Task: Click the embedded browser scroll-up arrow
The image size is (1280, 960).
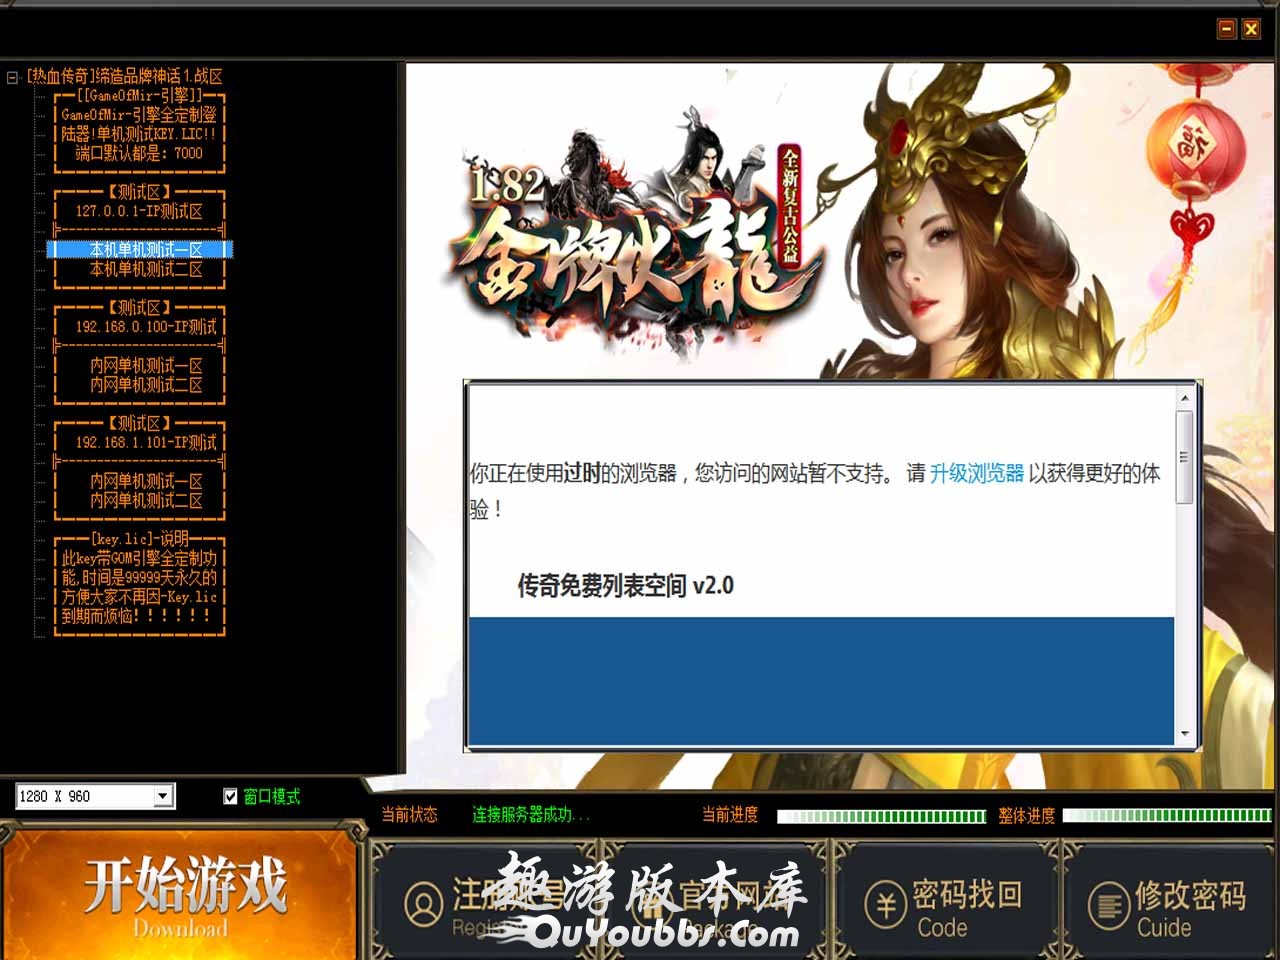Action: point(1185,398)
